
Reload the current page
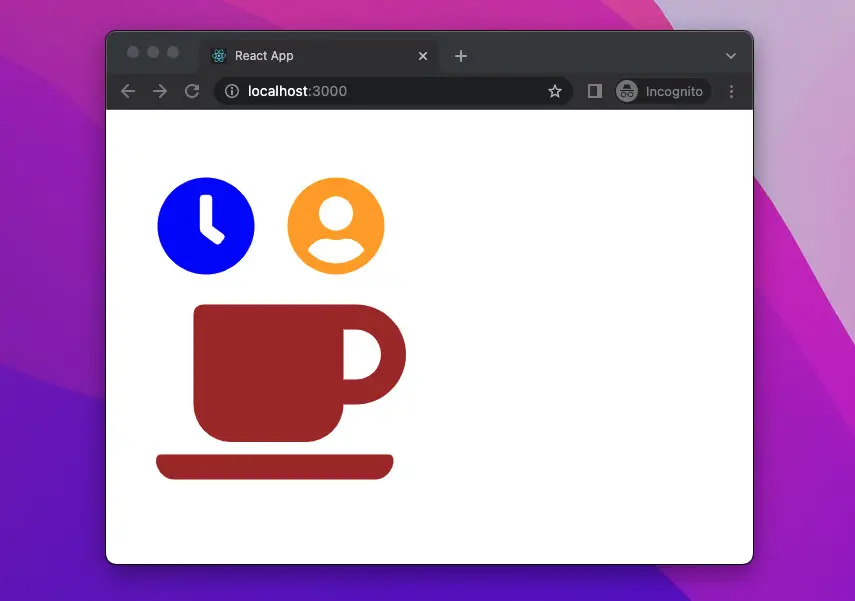point(192,91)
